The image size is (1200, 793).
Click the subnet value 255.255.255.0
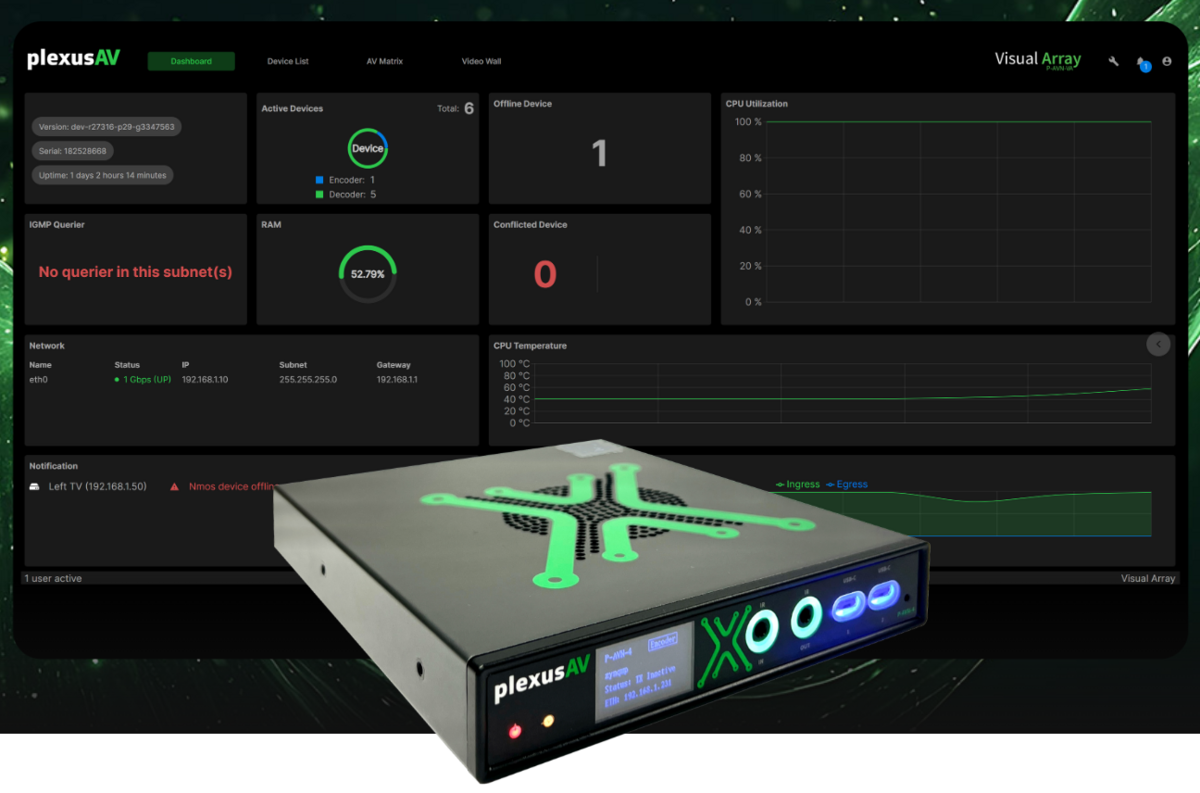tap(308, 380)
